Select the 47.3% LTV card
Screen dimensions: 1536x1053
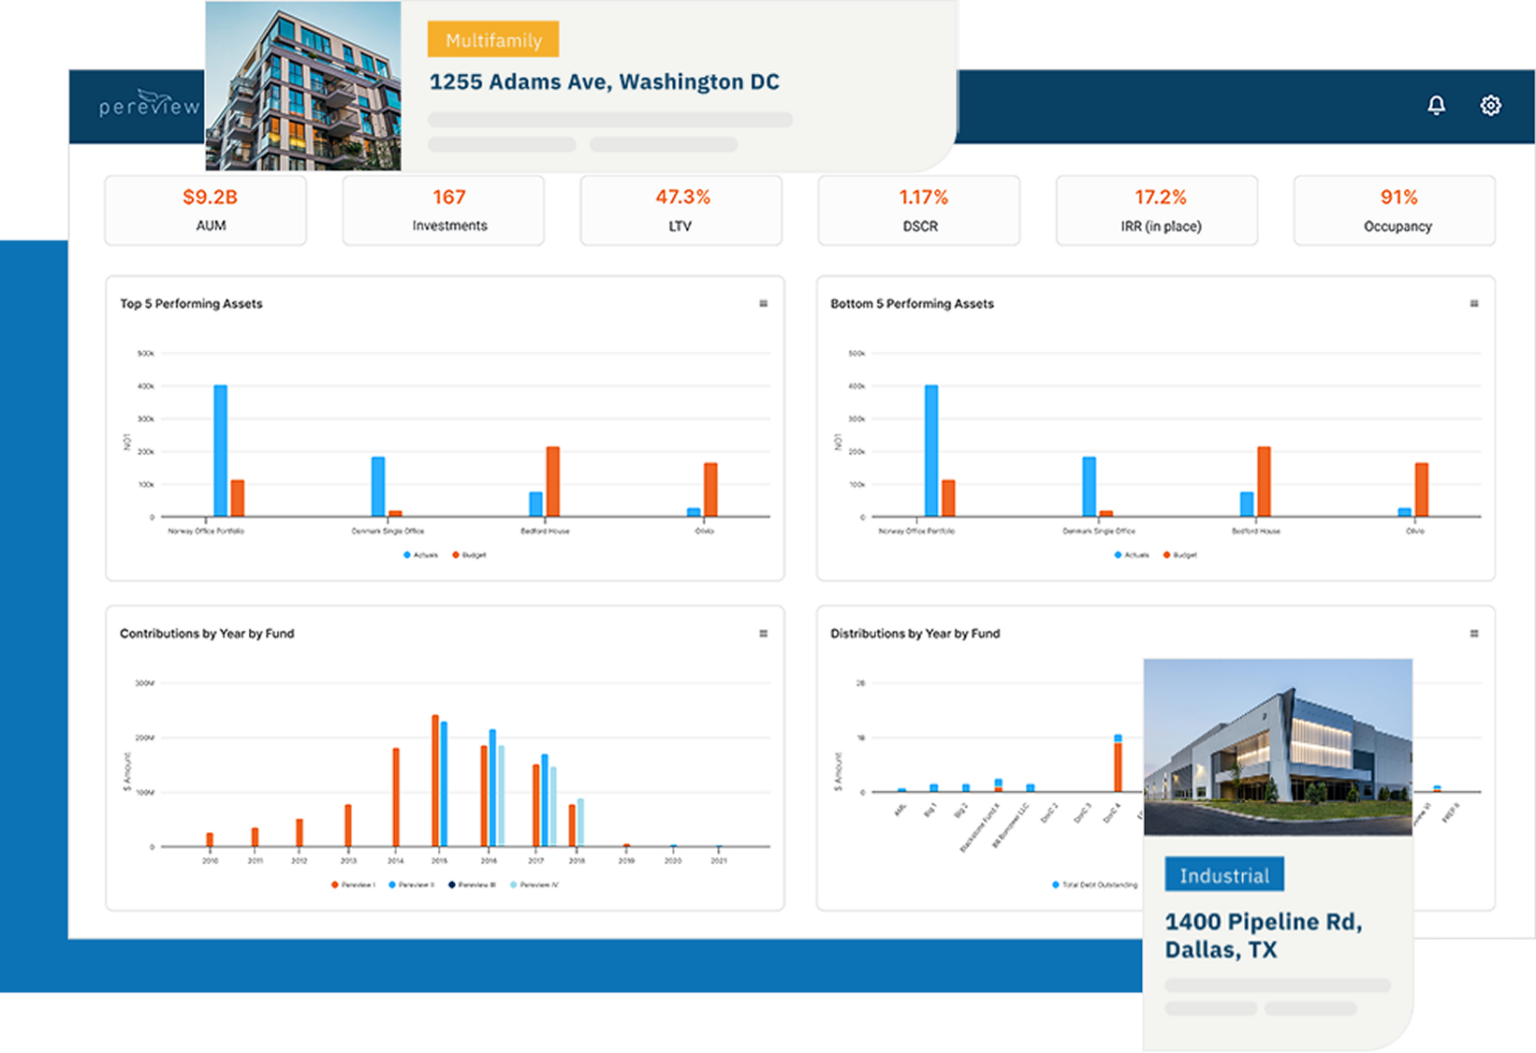(x=681, y=210)
